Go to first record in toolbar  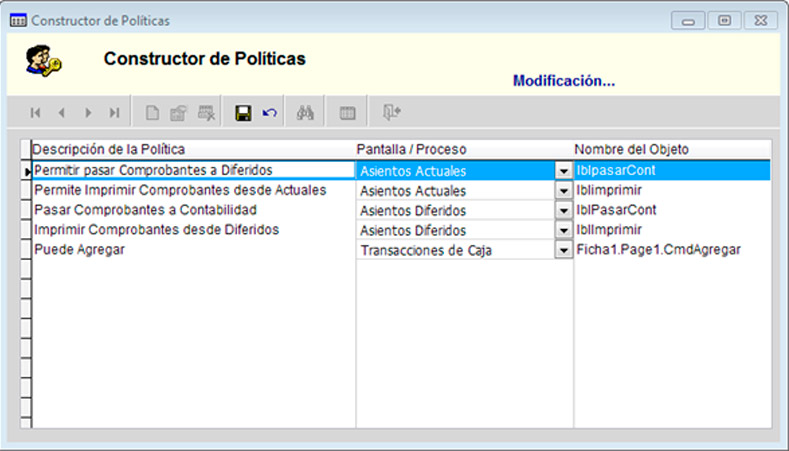[x=36, y=113]
